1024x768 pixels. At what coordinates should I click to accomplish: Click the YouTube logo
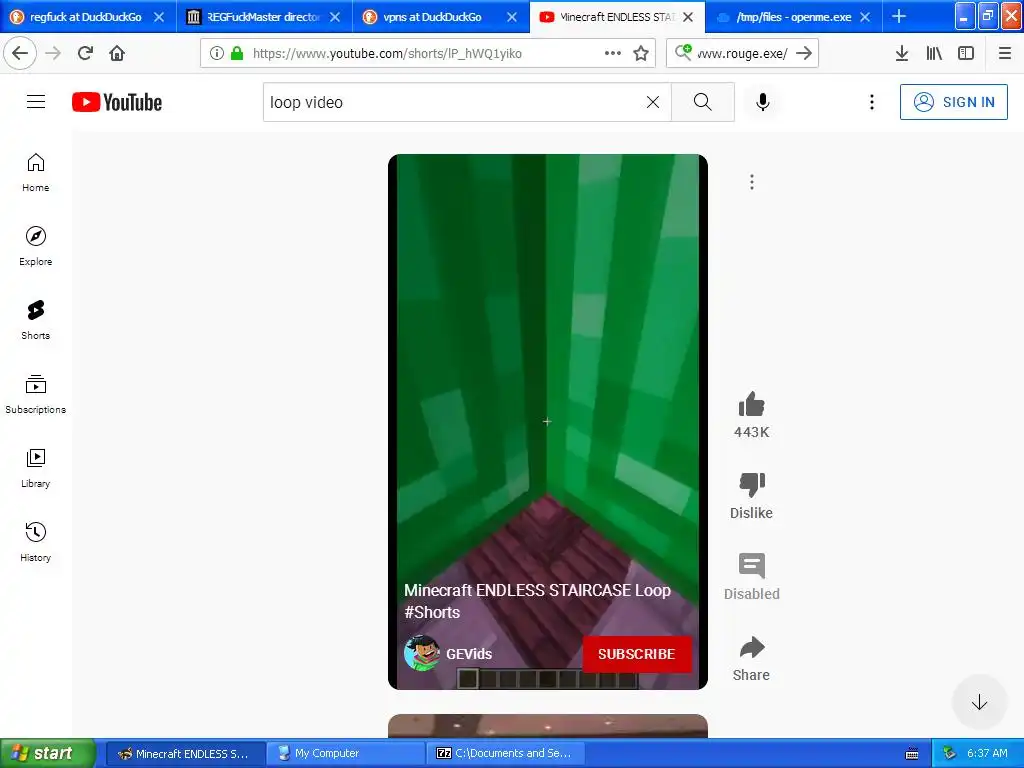coord(117,102)
